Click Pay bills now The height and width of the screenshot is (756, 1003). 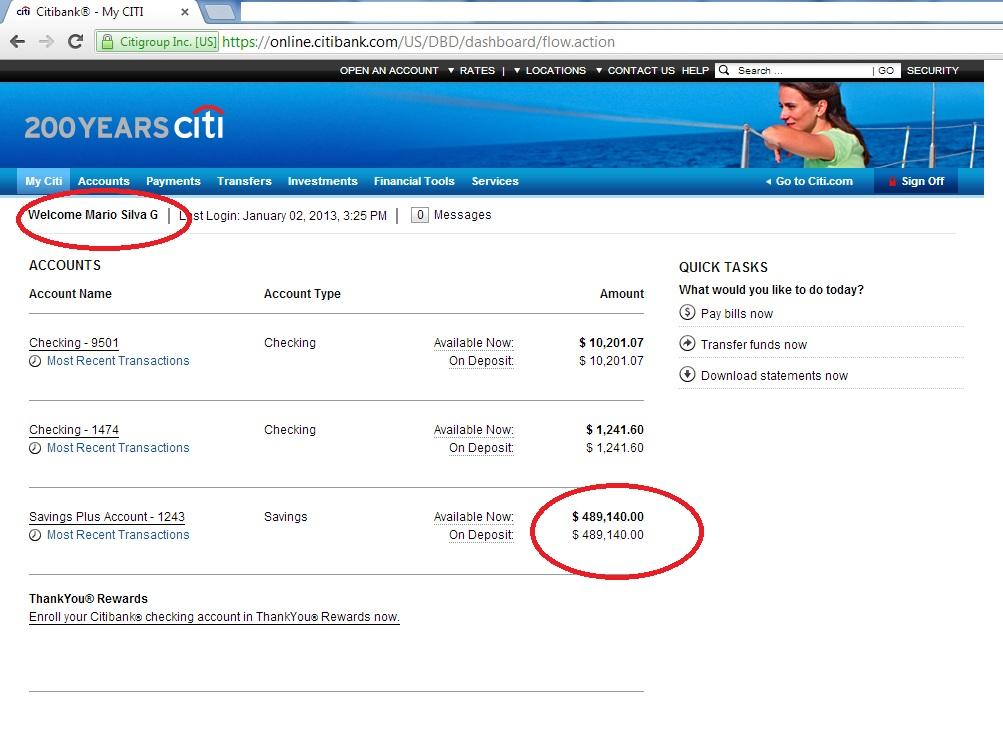coord(737,313)
